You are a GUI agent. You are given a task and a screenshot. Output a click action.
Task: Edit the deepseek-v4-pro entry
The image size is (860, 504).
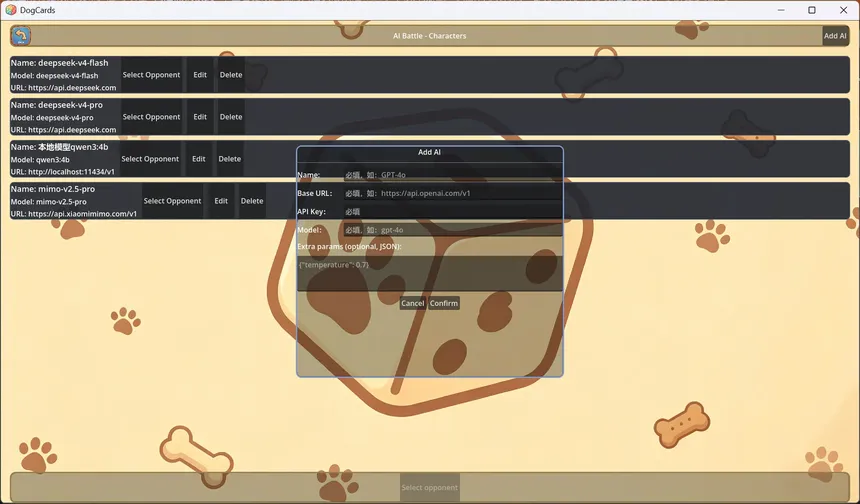point(200,117)
